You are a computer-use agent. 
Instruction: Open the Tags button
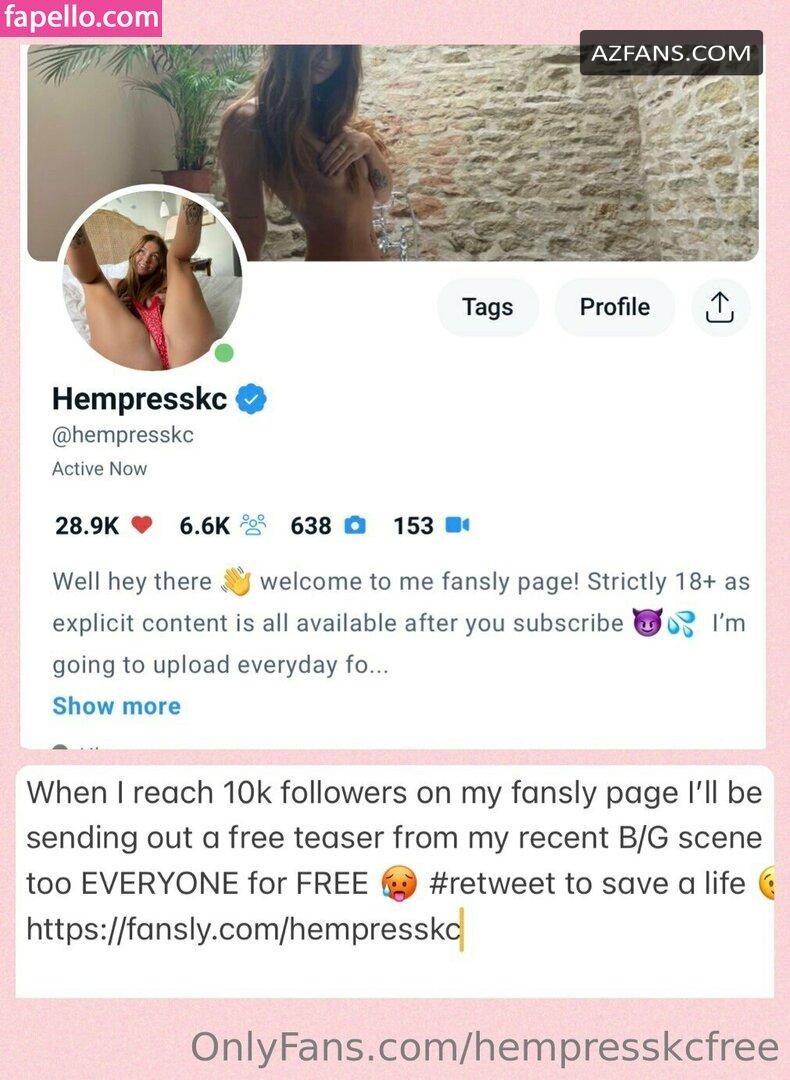tap(488, 307)
